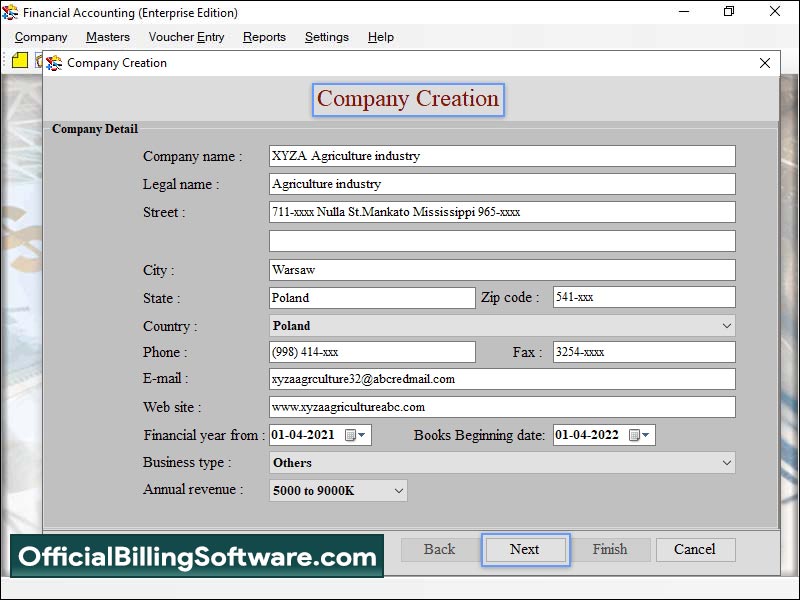
Task: Click the Company Creation dialog title icon
Action: pos(54,63)
